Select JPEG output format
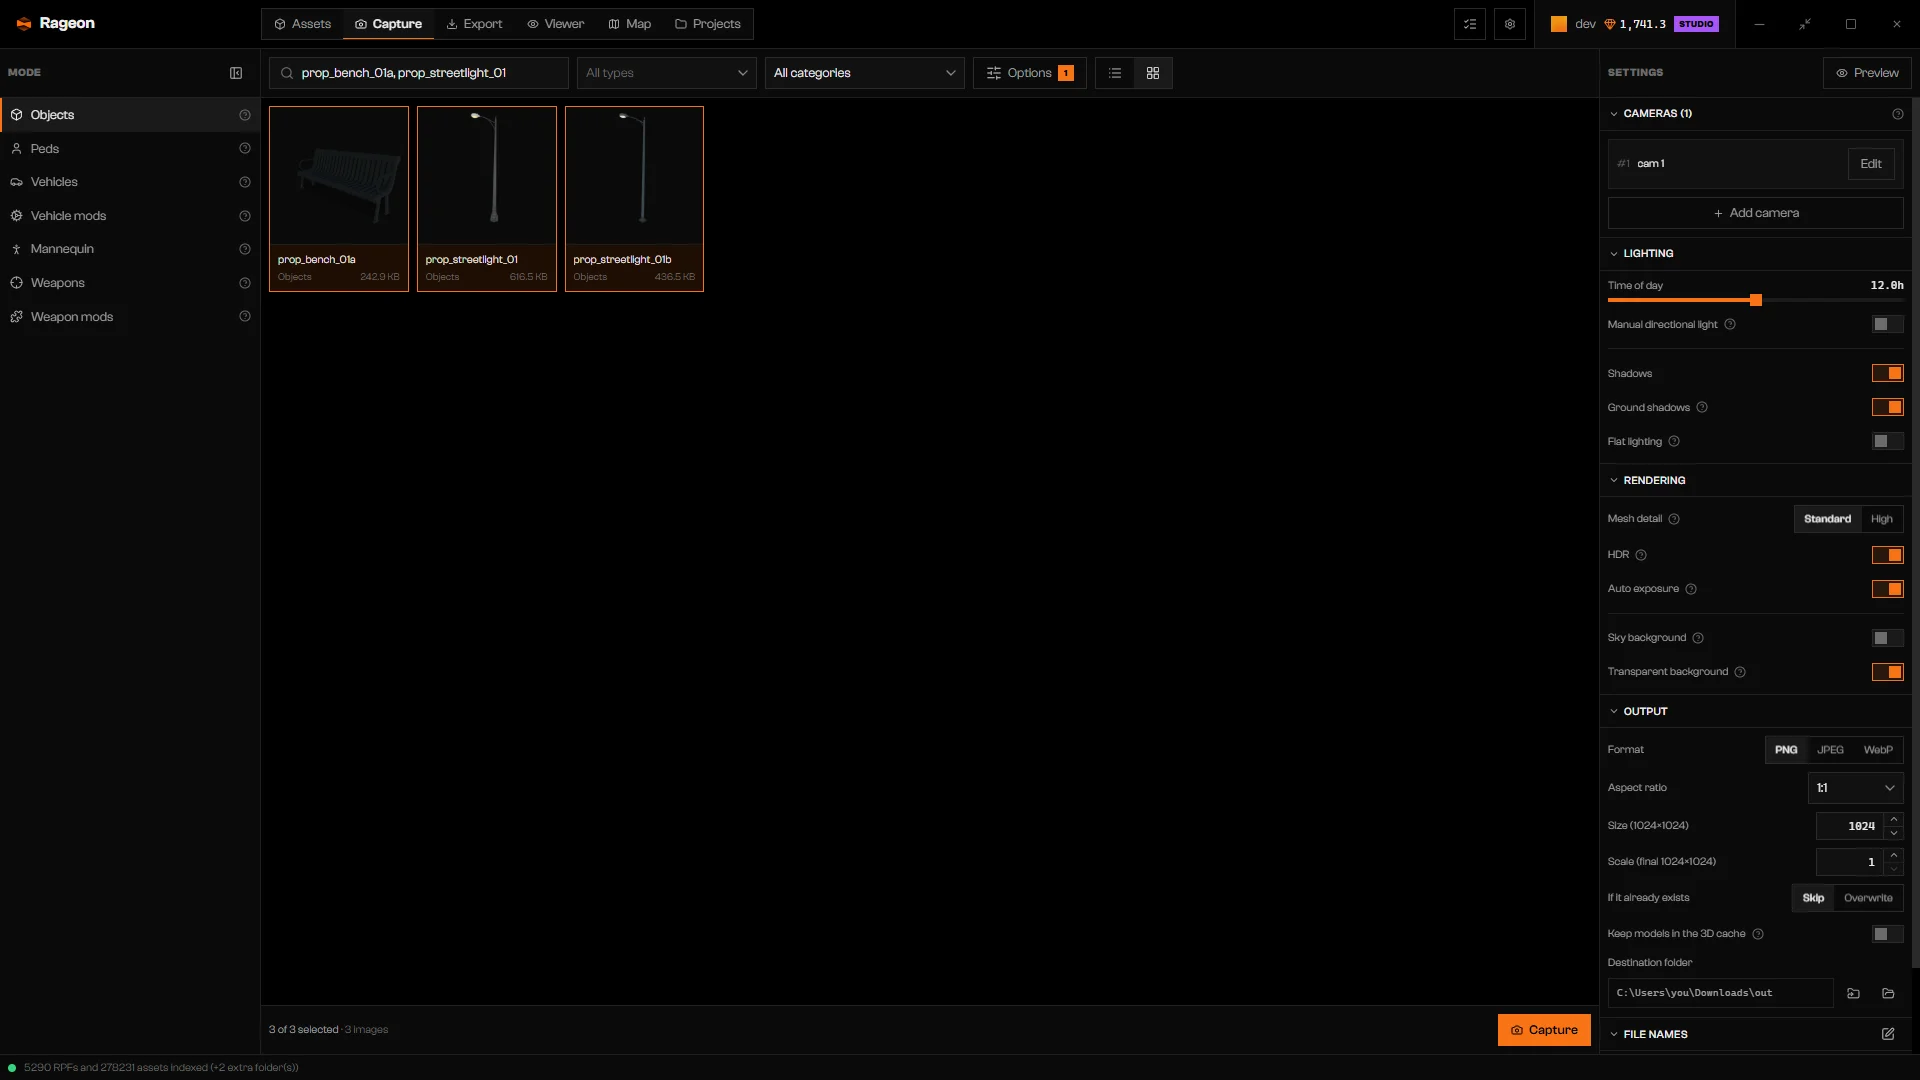Viewport: 1920px width, 1080px height. 1830,750
